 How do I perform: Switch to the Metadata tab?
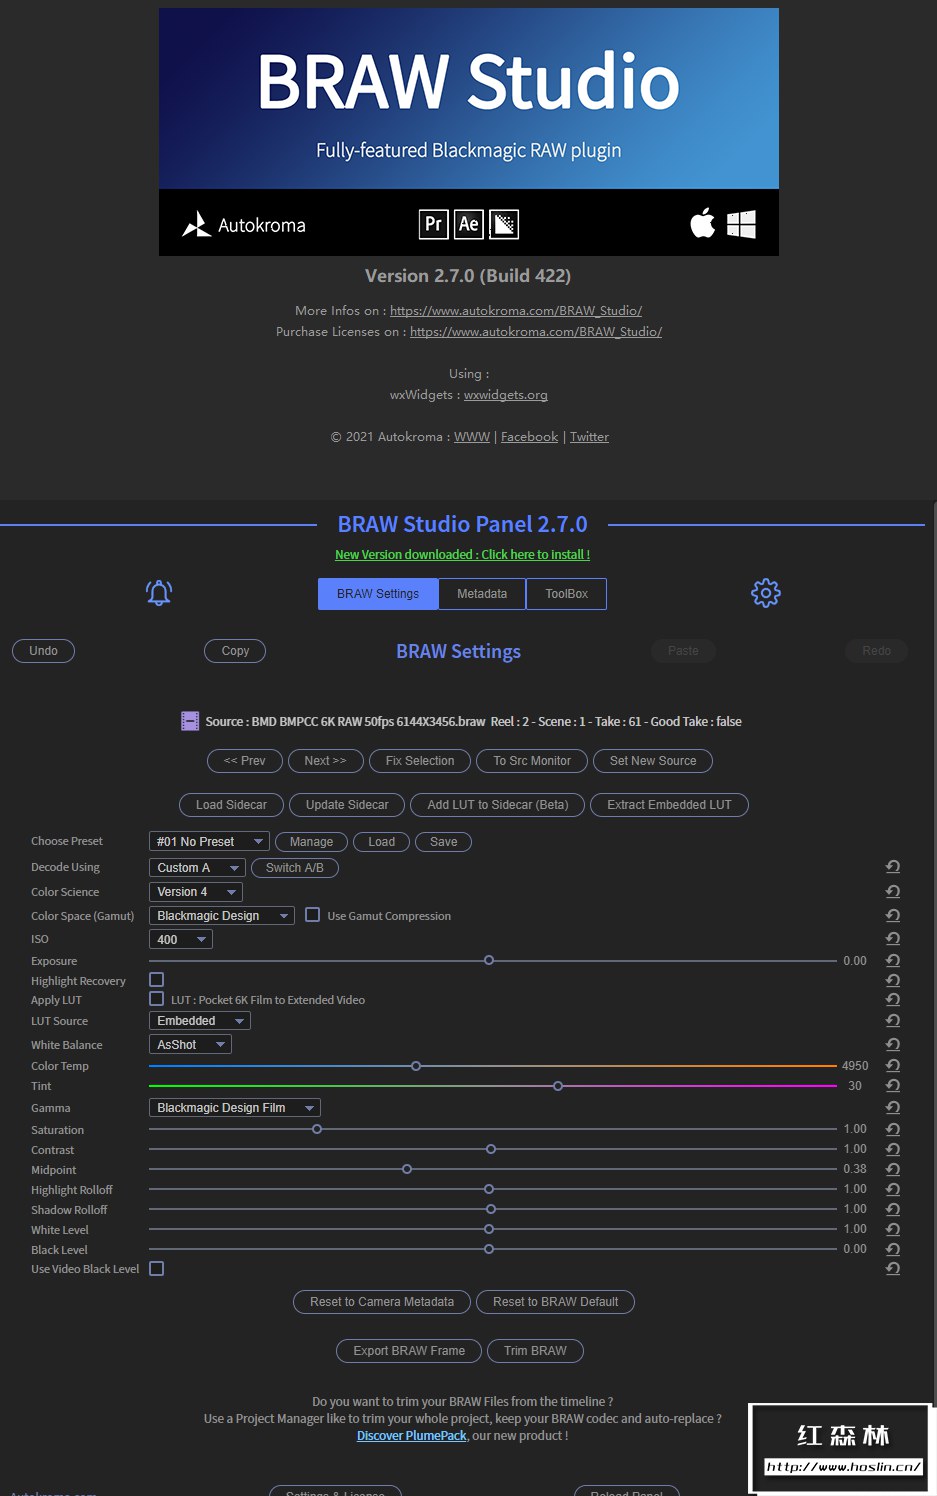click(482, 594)
